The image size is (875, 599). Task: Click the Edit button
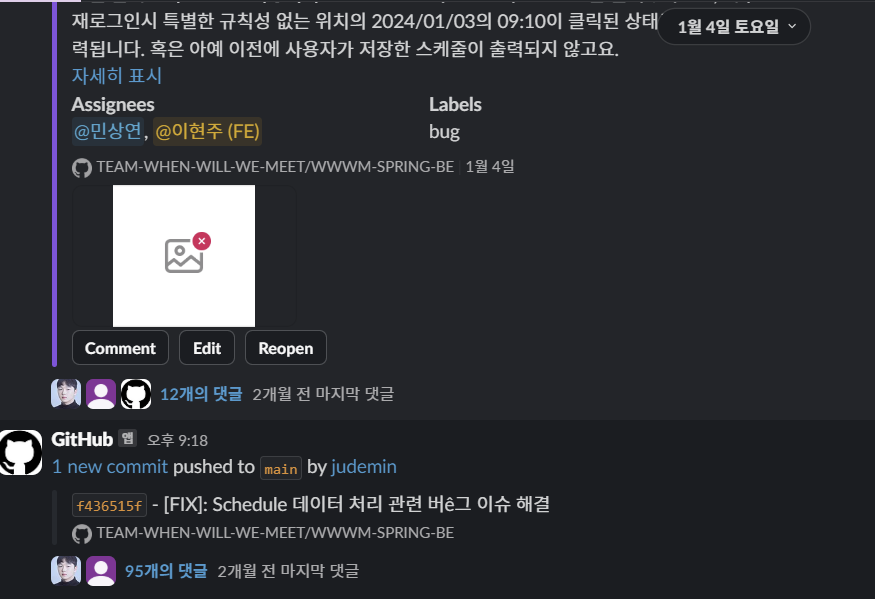207,348
